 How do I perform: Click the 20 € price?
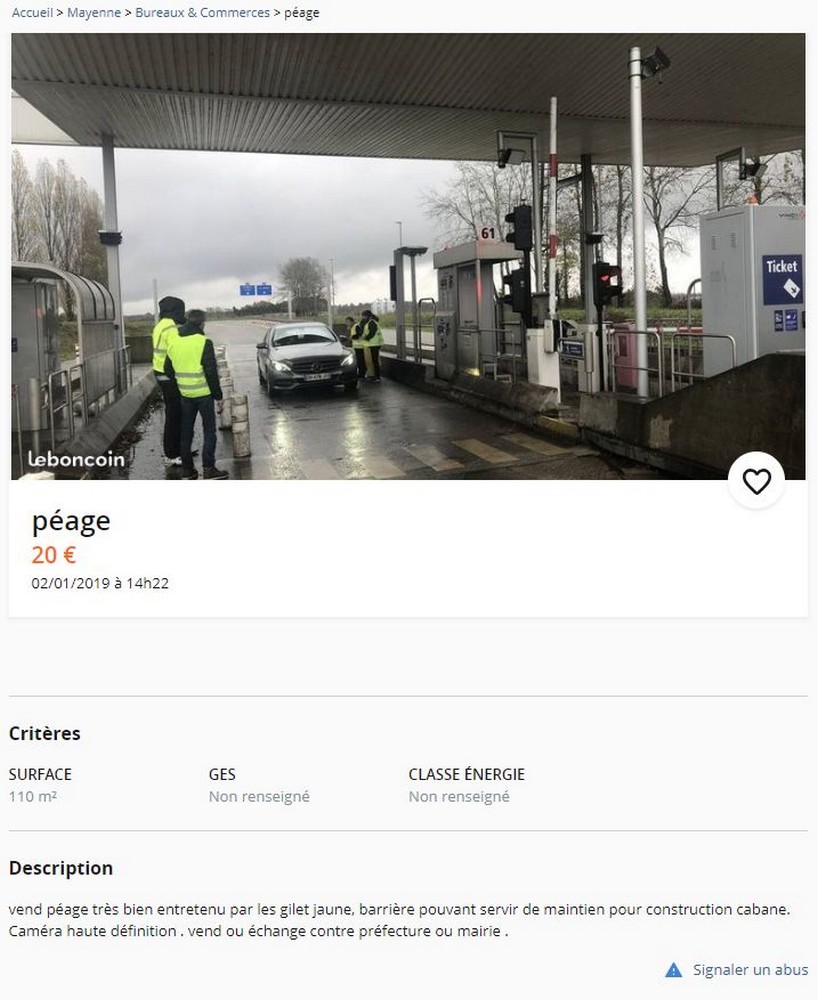click(x=54, y=555)
